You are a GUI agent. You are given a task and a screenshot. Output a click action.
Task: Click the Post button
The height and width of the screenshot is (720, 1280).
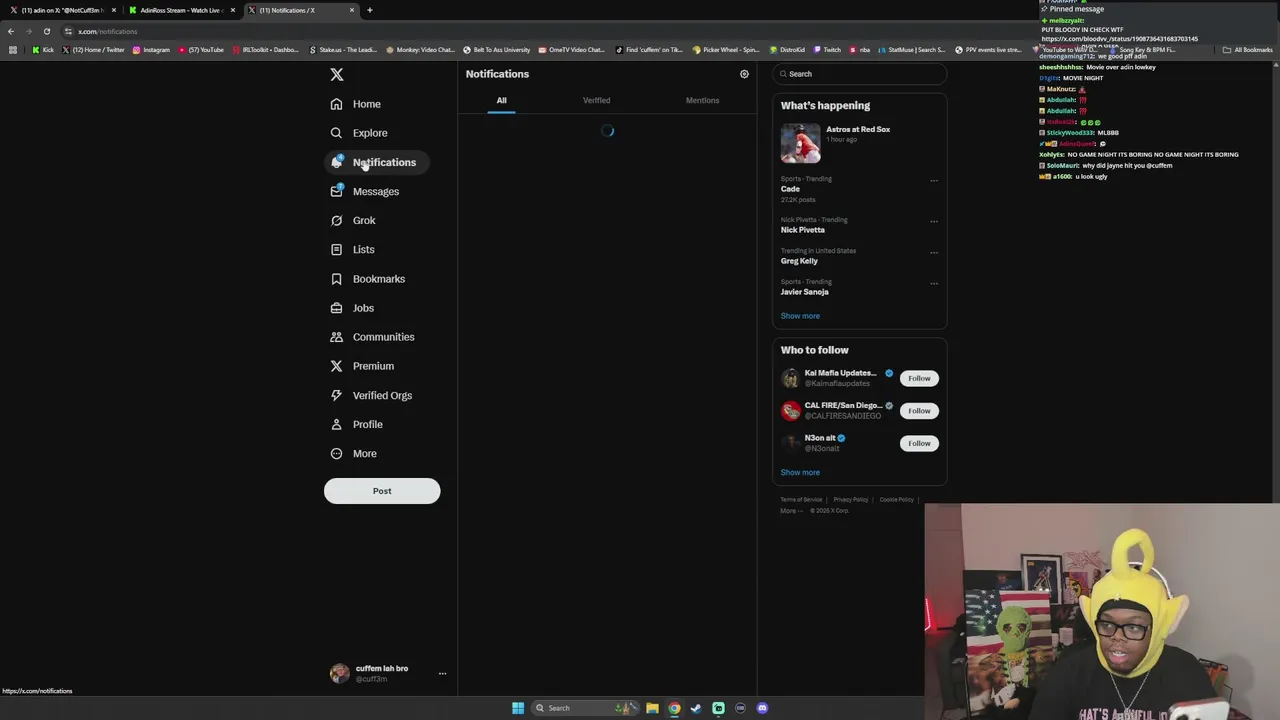[382, 491]
